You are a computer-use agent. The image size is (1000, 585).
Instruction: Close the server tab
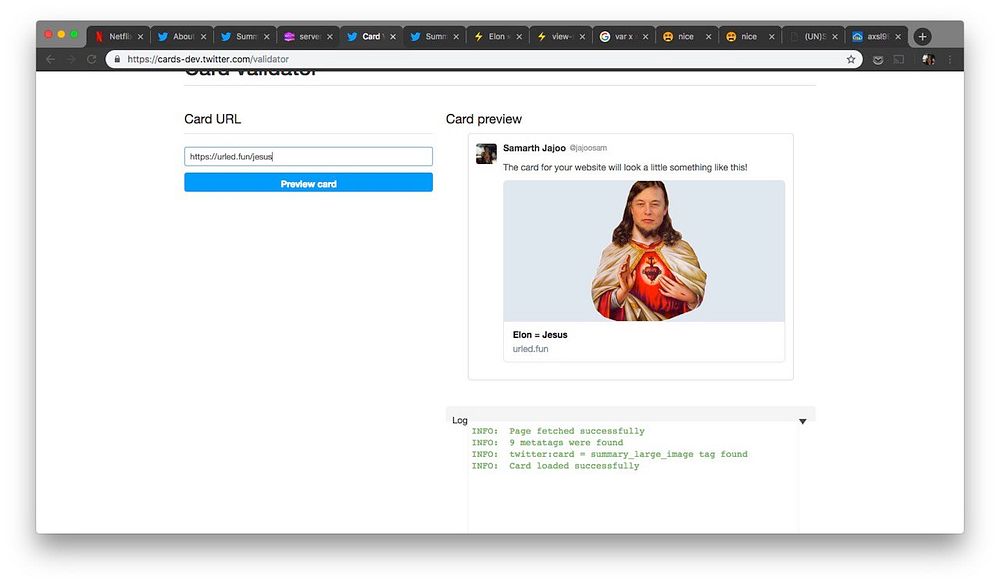330,37
